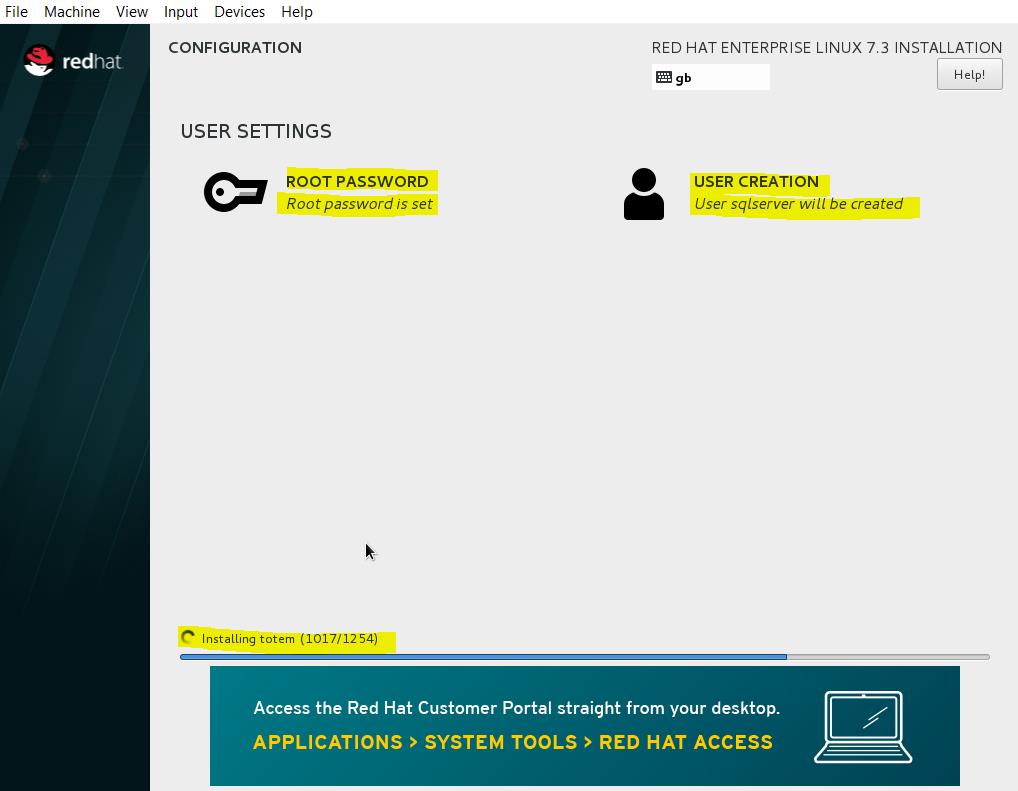Click the laptop icon in banner

click(863, 727)
